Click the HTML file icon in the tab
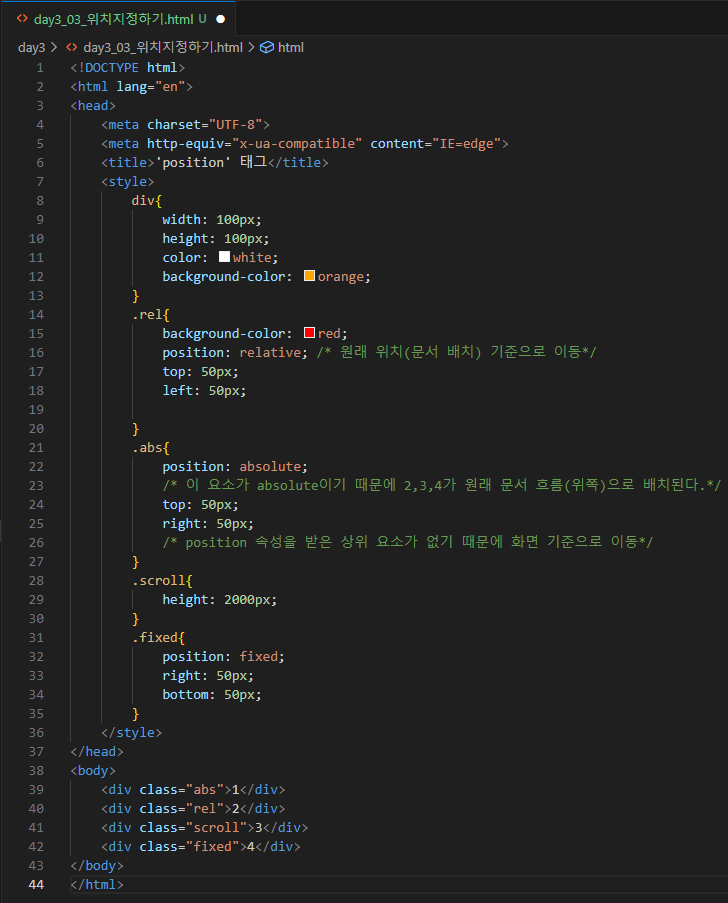The height and width of the screenshot is (903, 728). (x=22, y=18)
